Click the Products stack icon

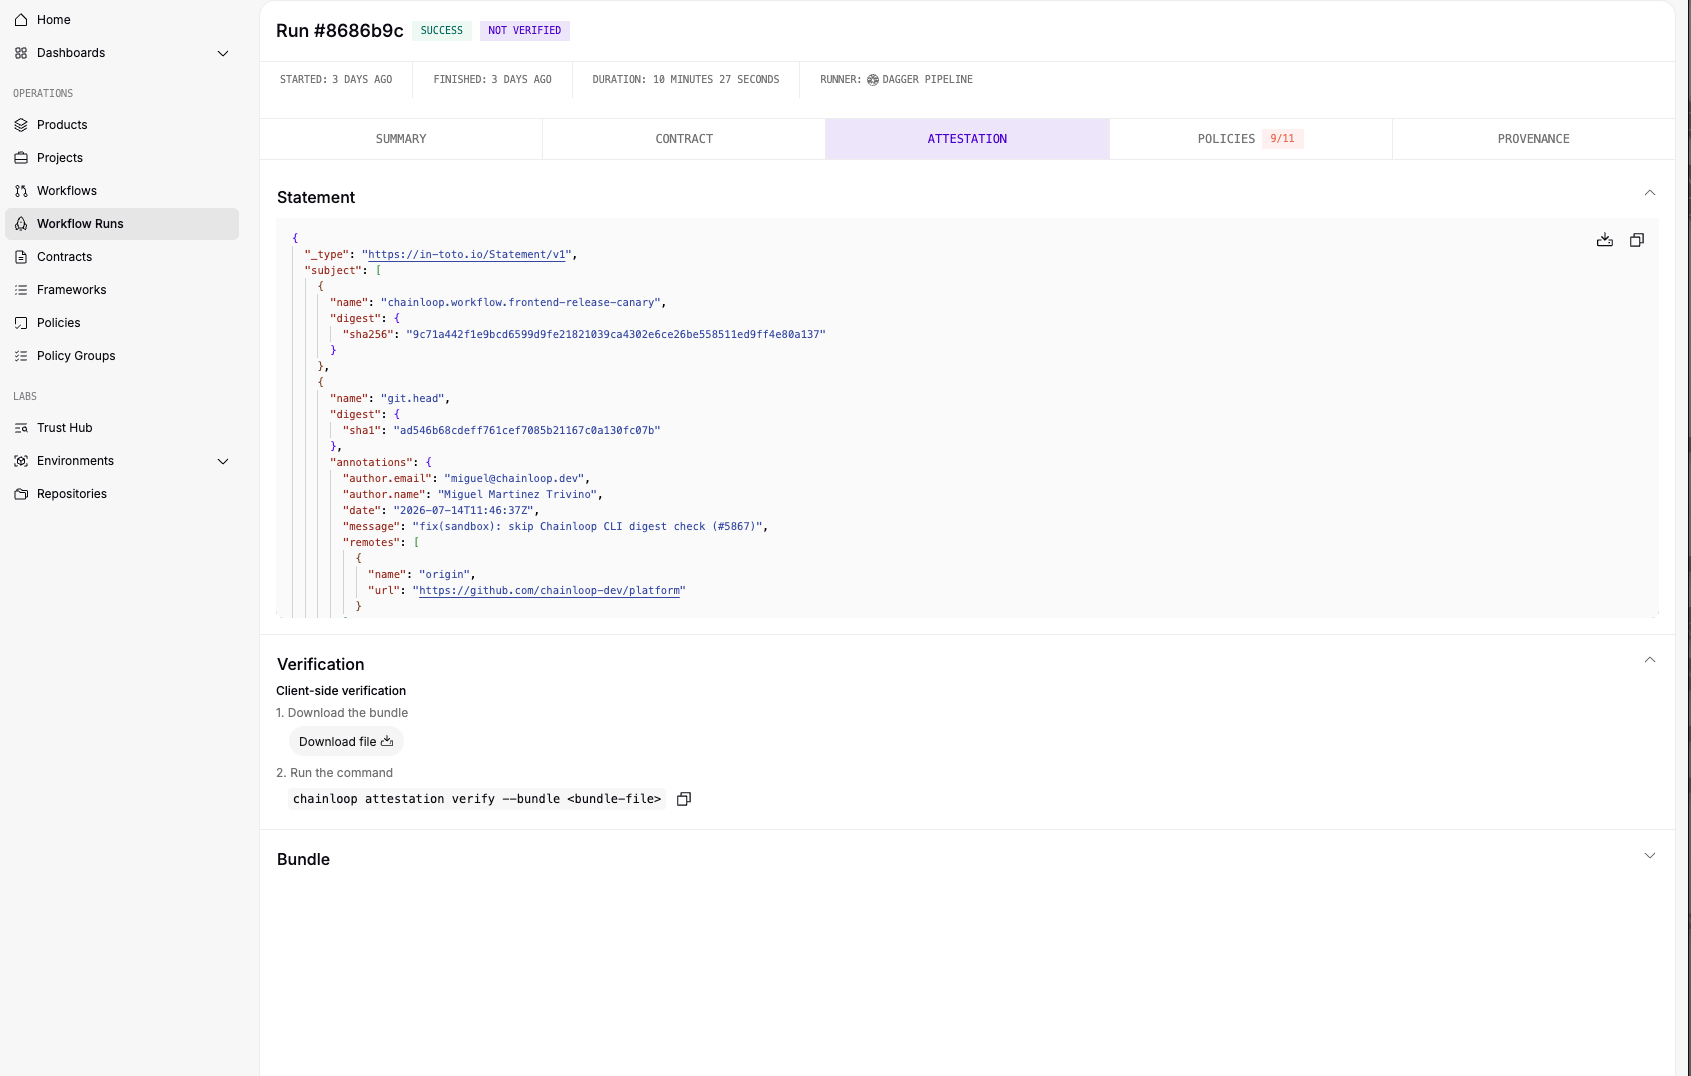(21, 125)
